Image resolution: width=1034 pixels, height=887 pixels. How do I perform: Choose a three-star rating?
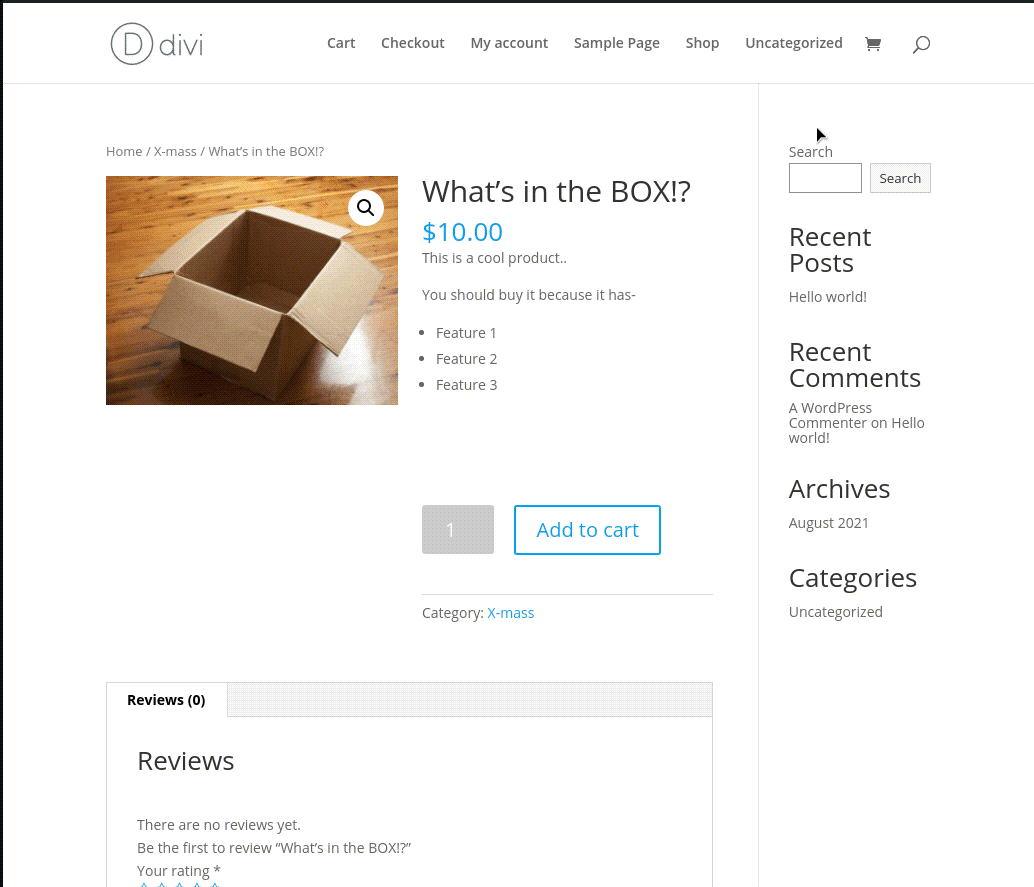point(179,883)
